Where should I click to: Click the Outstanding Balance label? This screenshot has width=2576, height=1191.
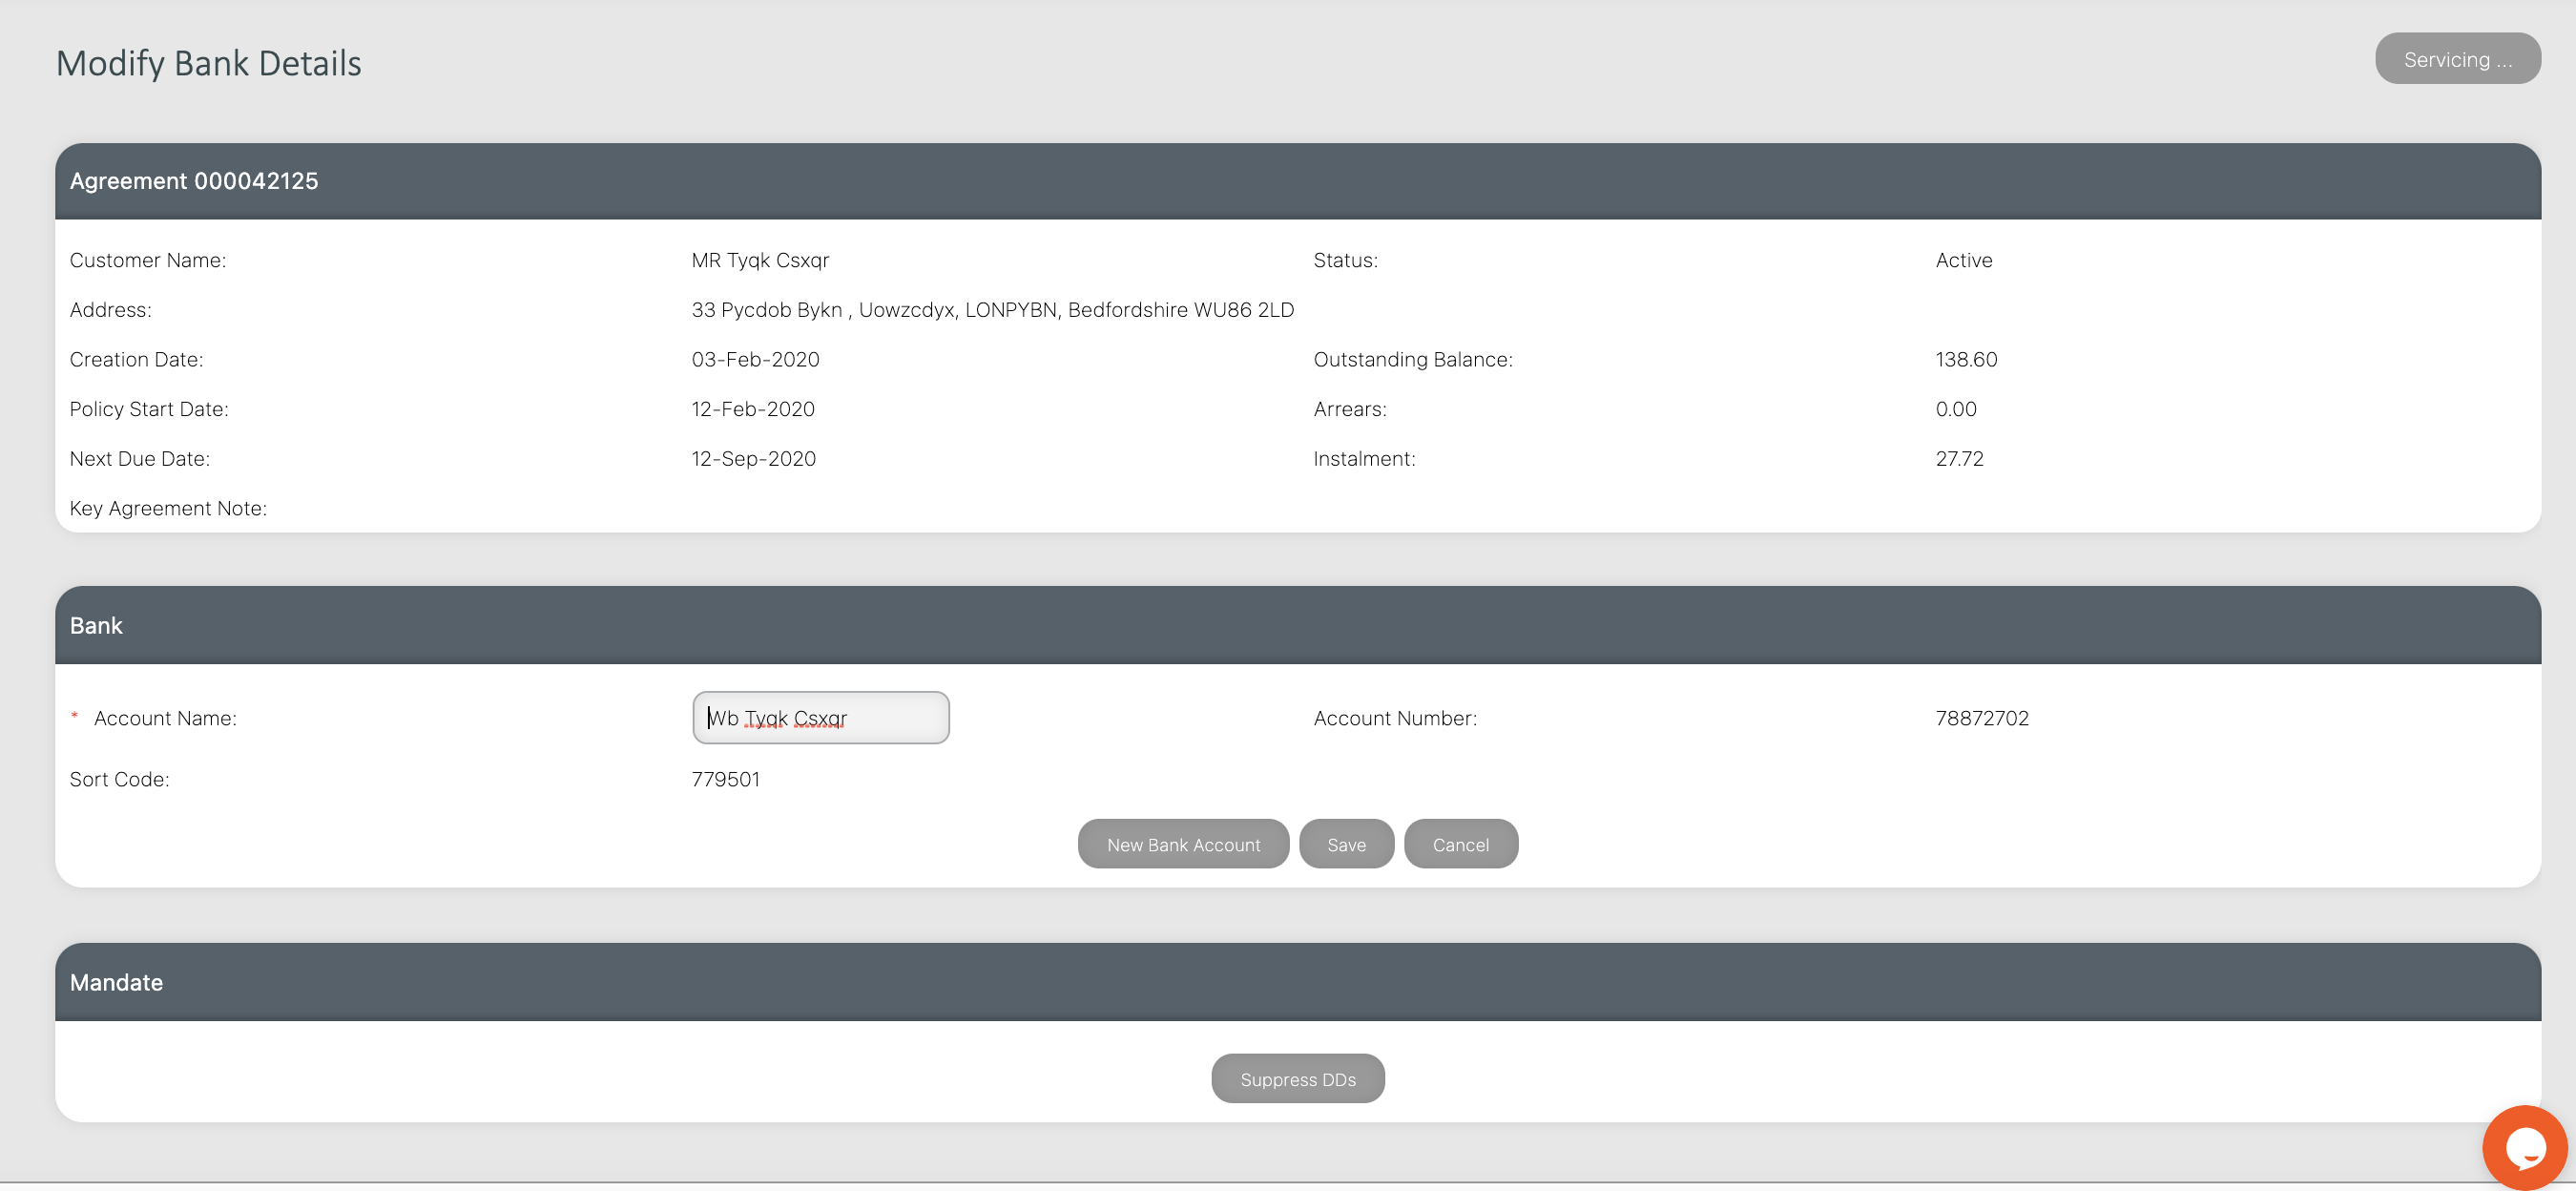pos(1412,359)
